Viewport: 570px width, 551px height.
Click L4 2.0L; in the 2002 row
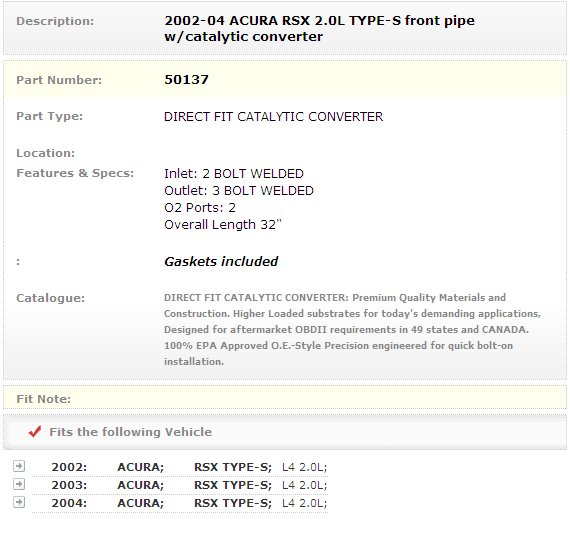[x=305, y=467]
